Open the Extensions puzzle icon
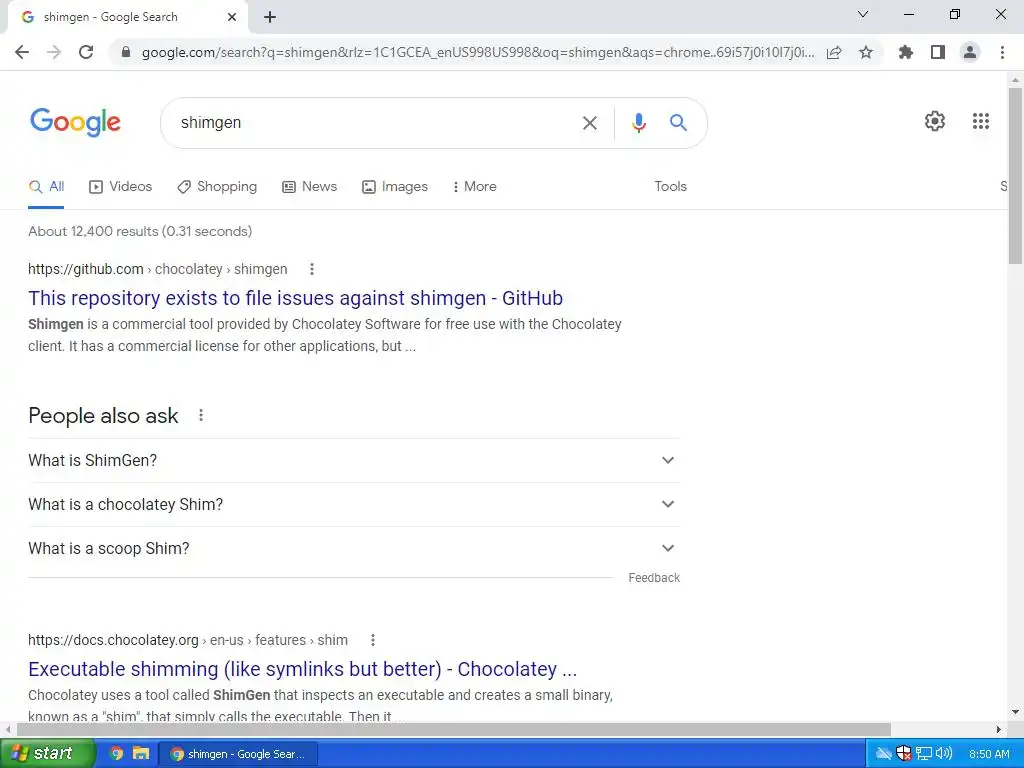This screenshot has width=1024, height=768. click(x=906, y=52)
